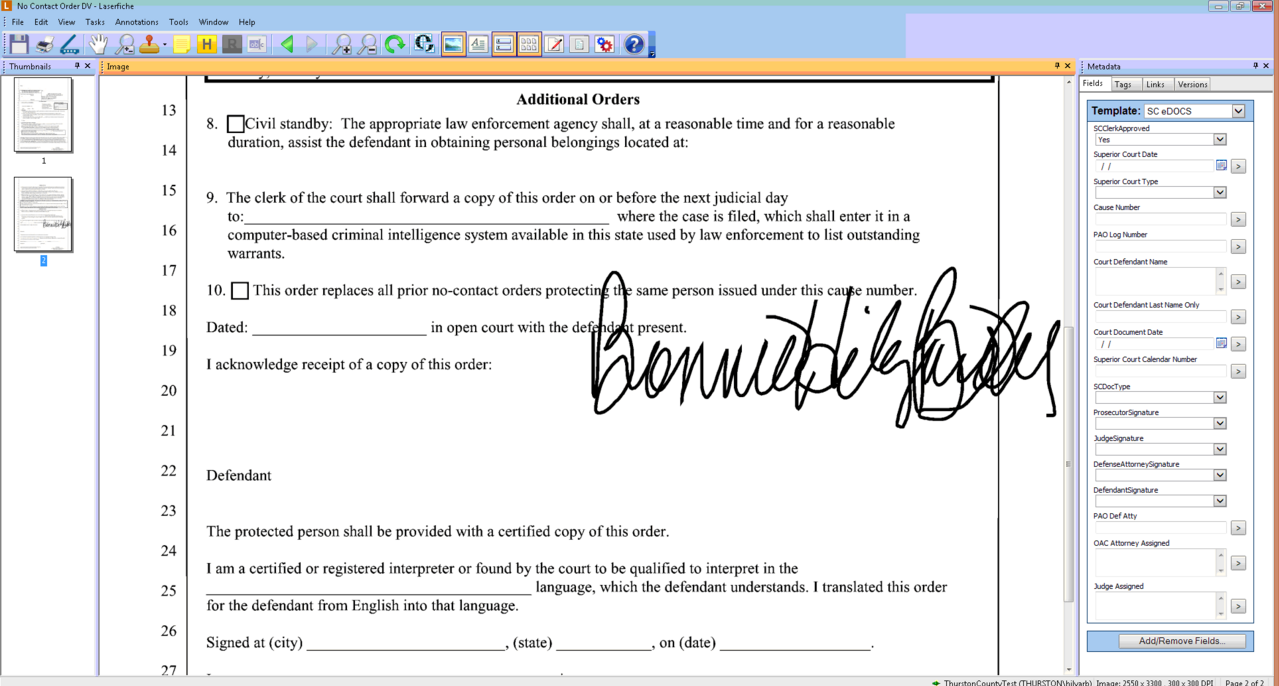Open Help question mark icon
Viewport: 1279px width, 686px height.
click(634, 44)
